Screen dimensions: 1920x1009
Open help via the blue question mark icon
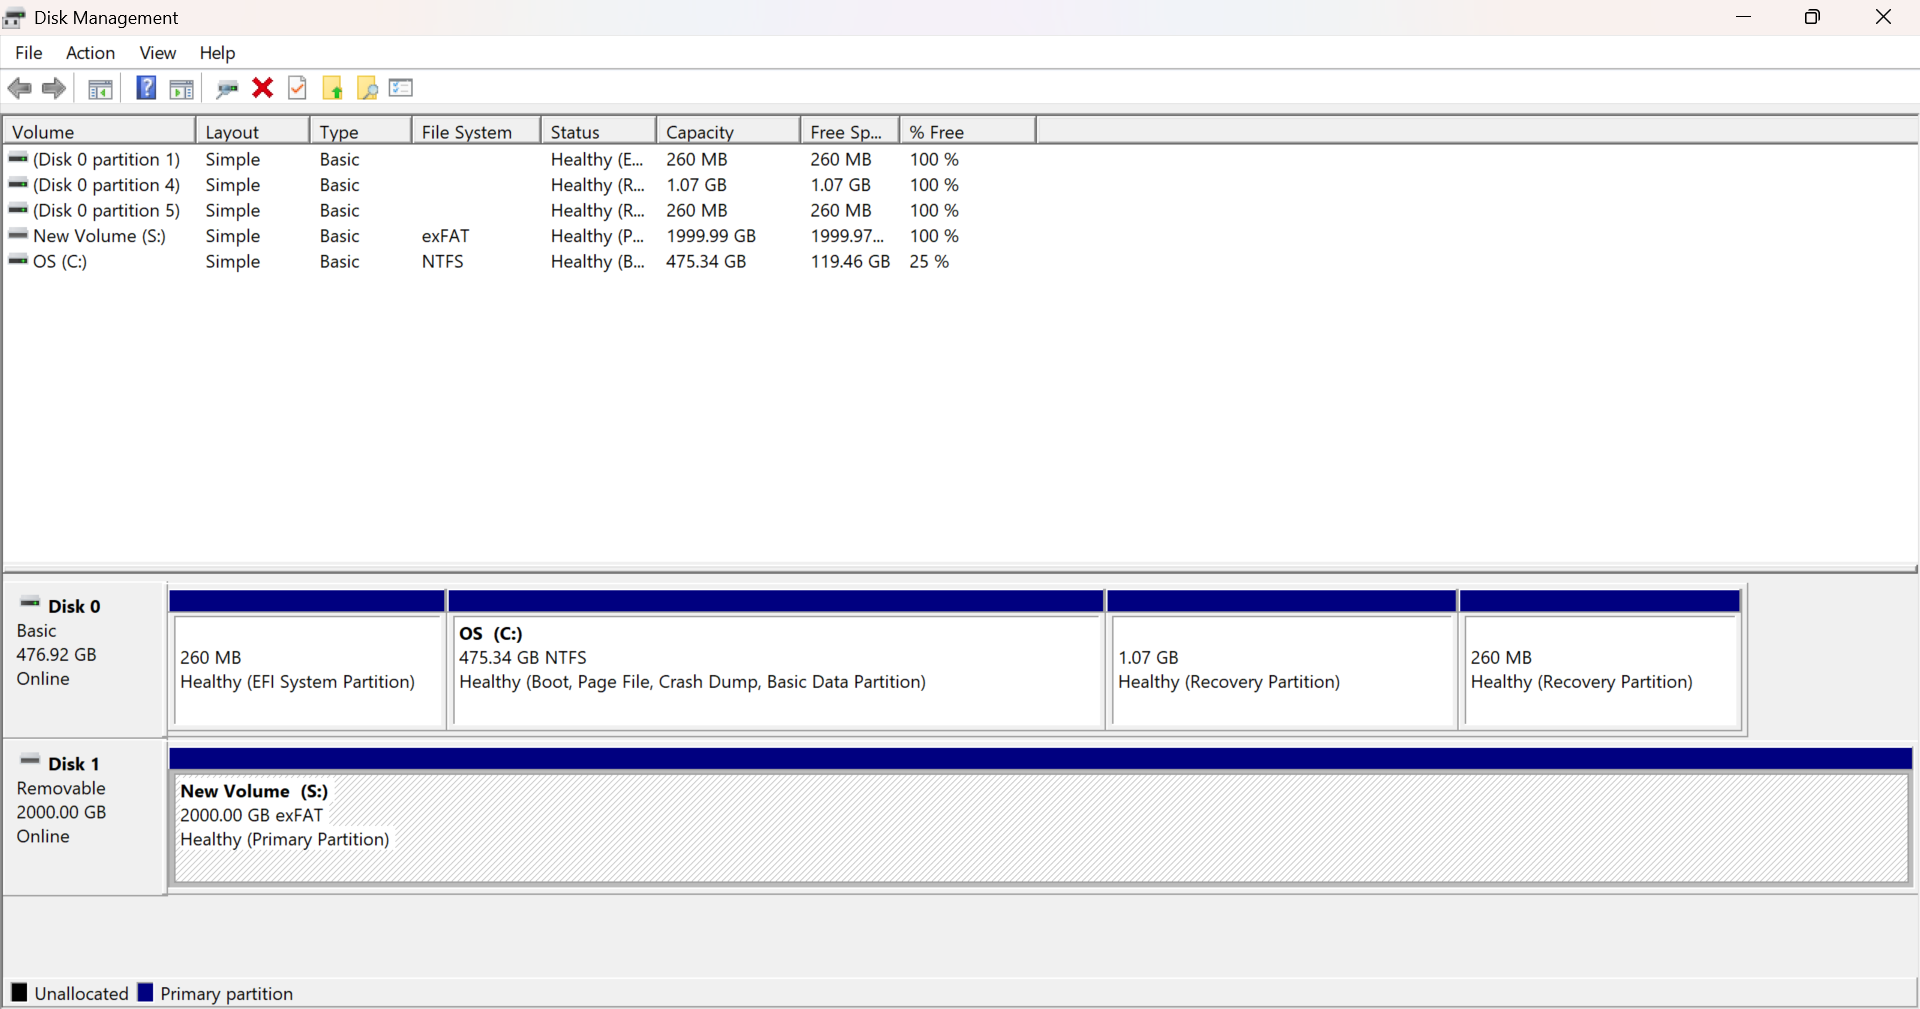pos(145,88)
